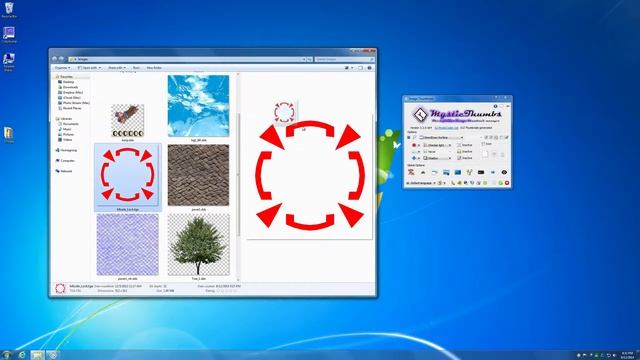Click the MysticThumbs diamond logo
The width and height of the screenshot is (640, 360).
coord(420,115)
